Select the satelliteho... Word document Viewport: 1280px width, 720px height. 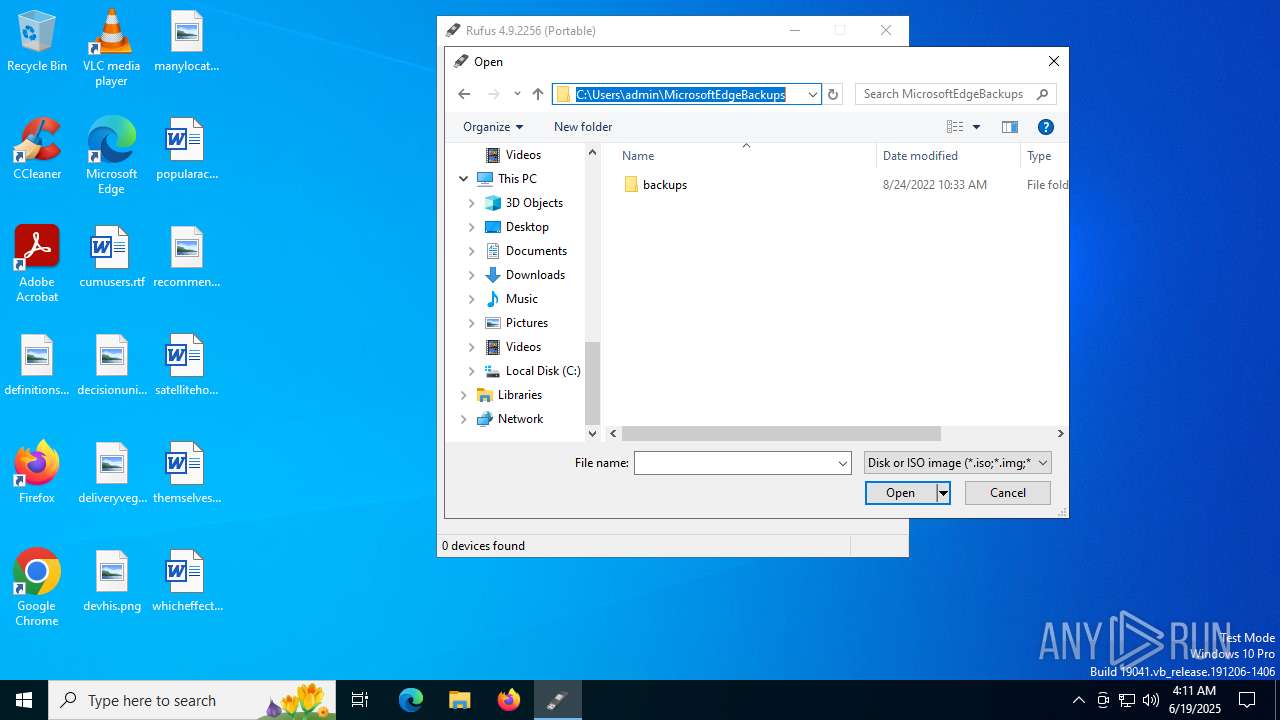coord(187,366)
